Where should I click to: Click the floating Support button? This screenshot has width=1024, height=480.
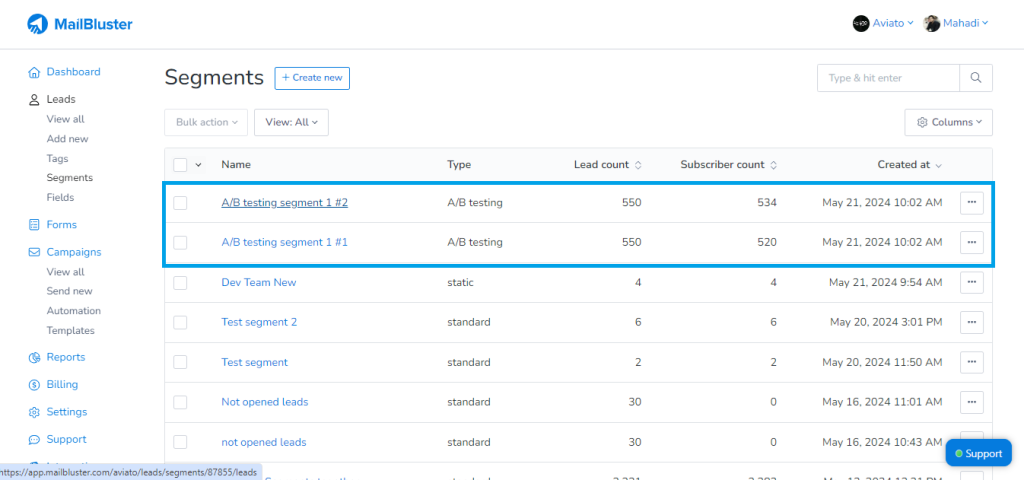(x=978, y=453)
